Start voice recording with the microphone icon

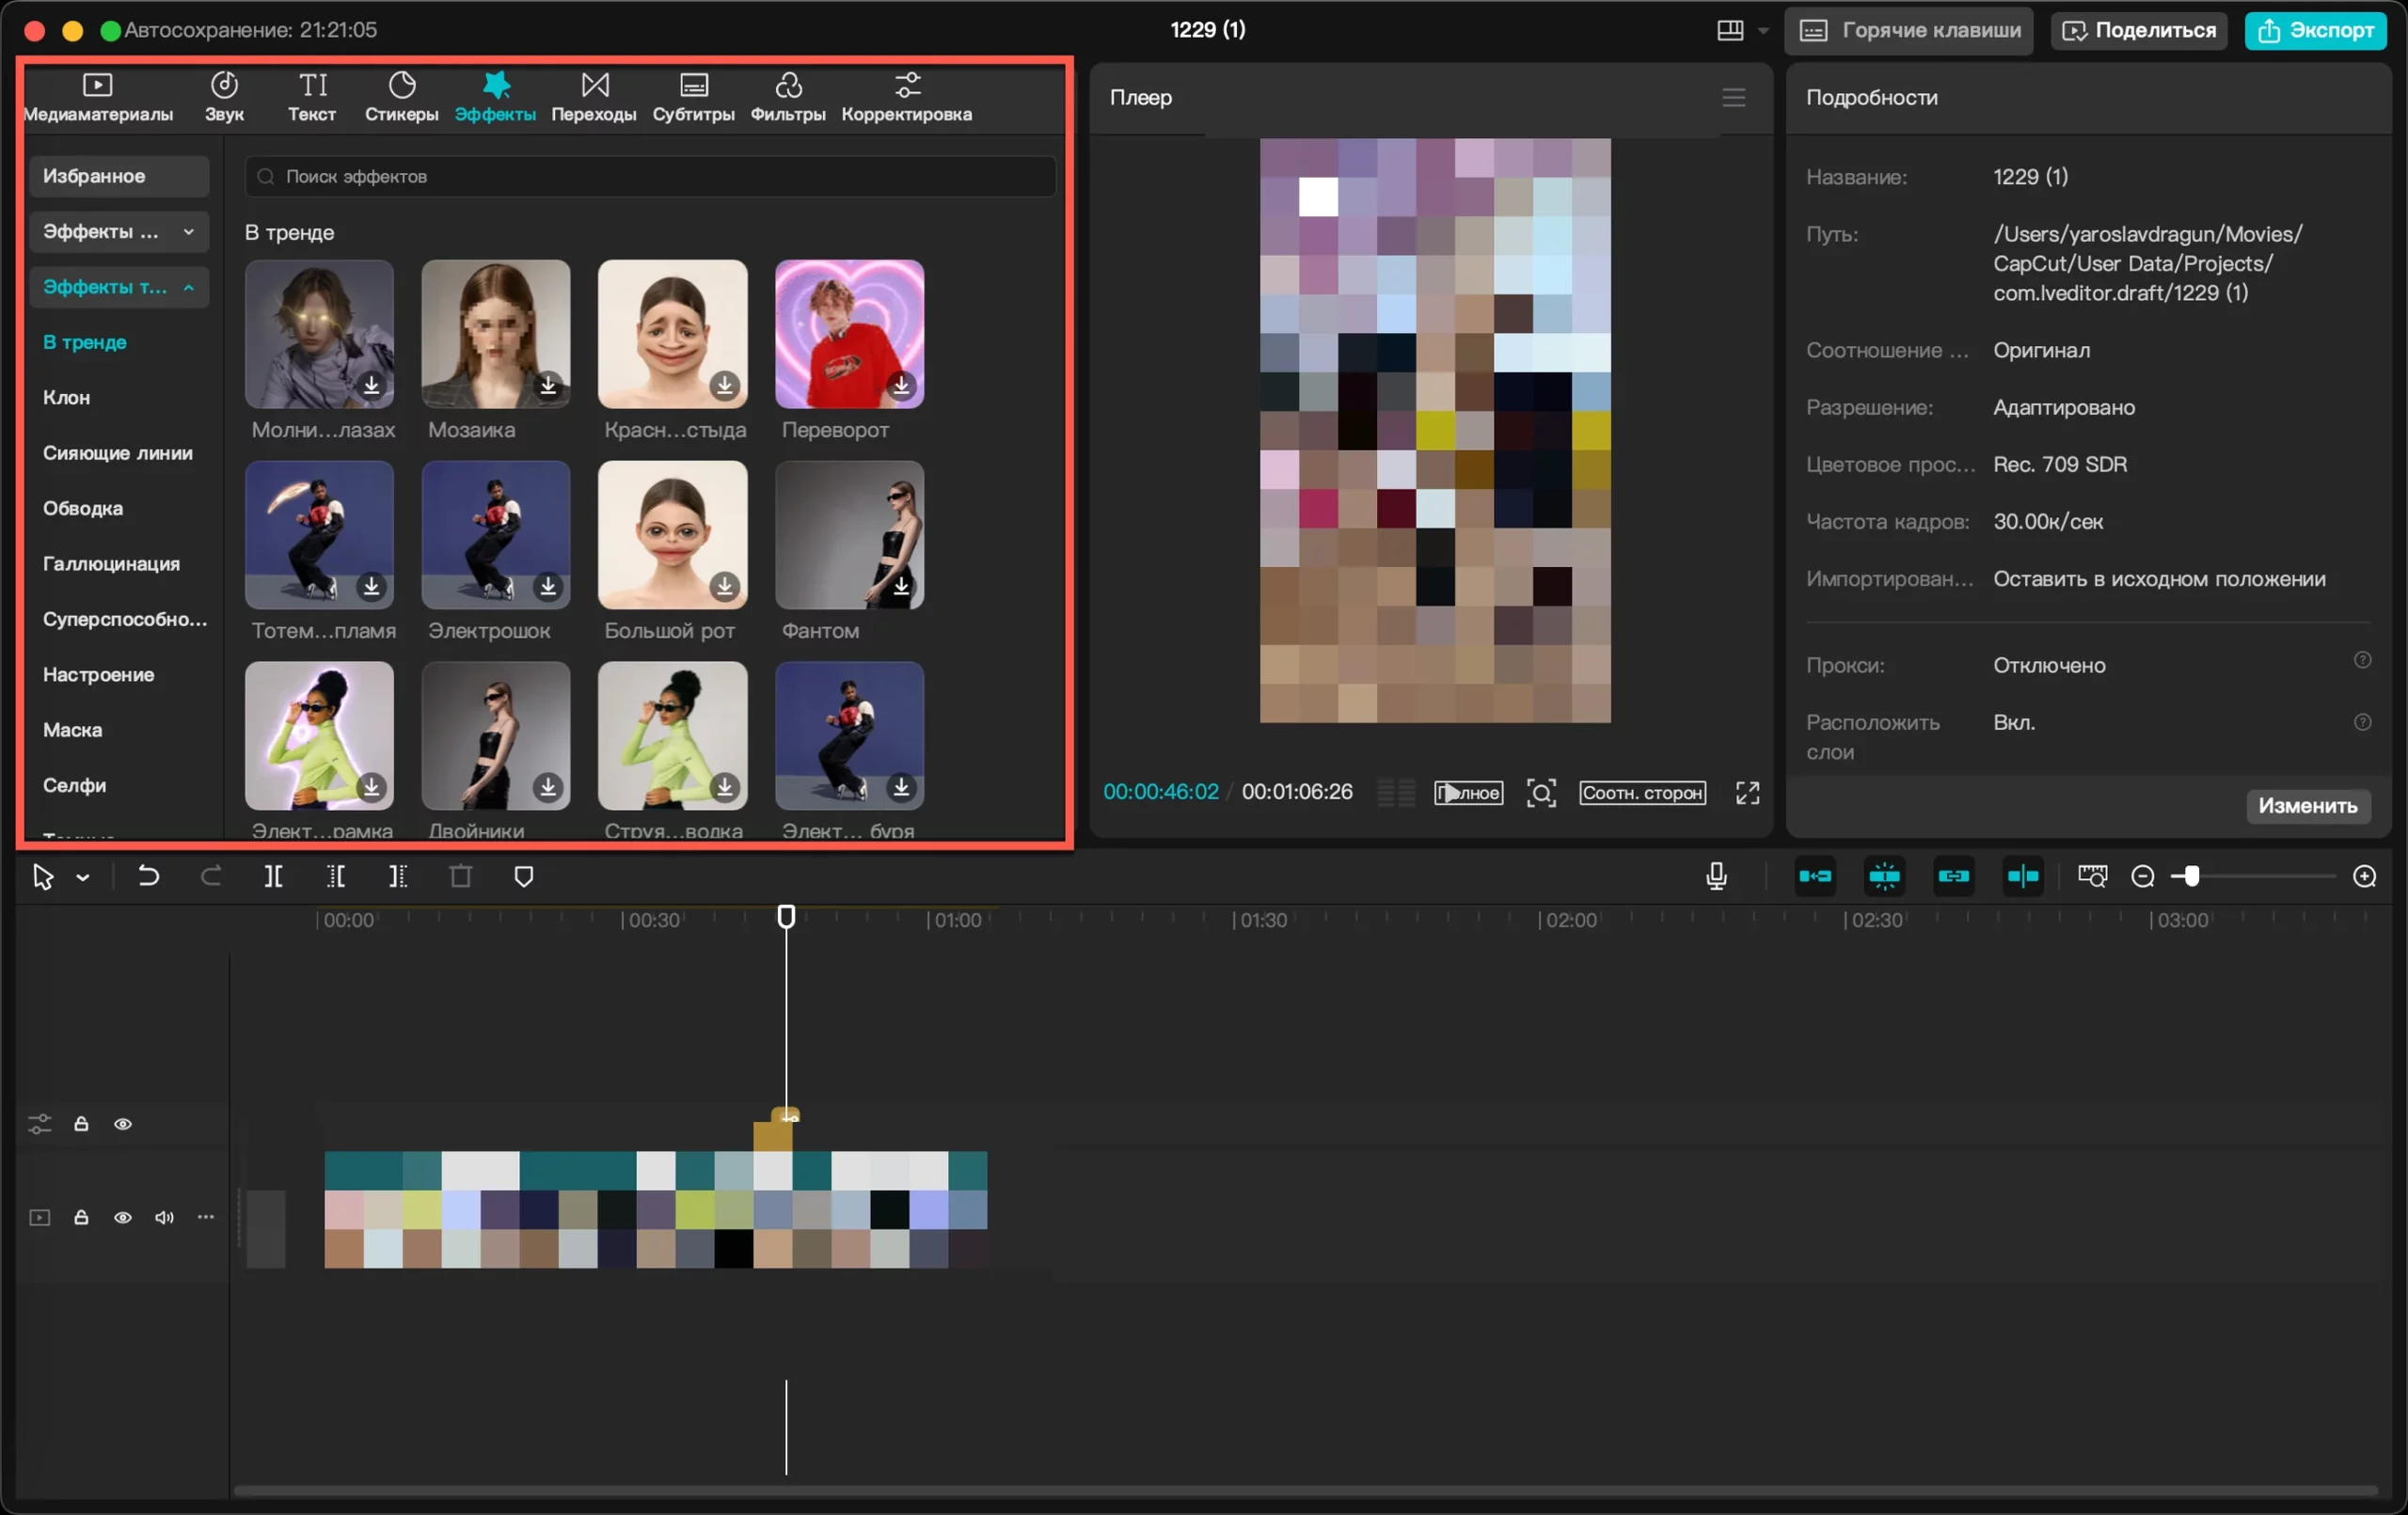coord(1716,877)
